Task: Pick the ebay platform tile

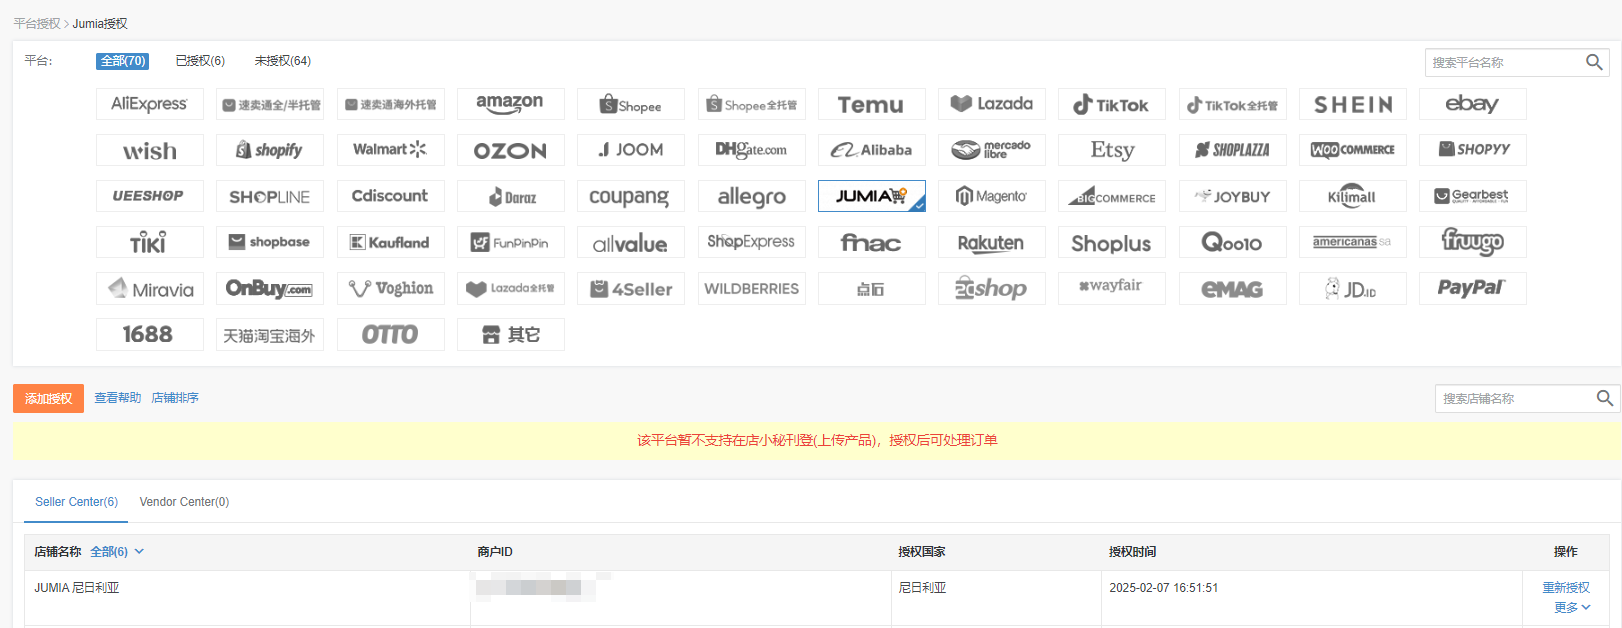Action: coord(1473,104)
